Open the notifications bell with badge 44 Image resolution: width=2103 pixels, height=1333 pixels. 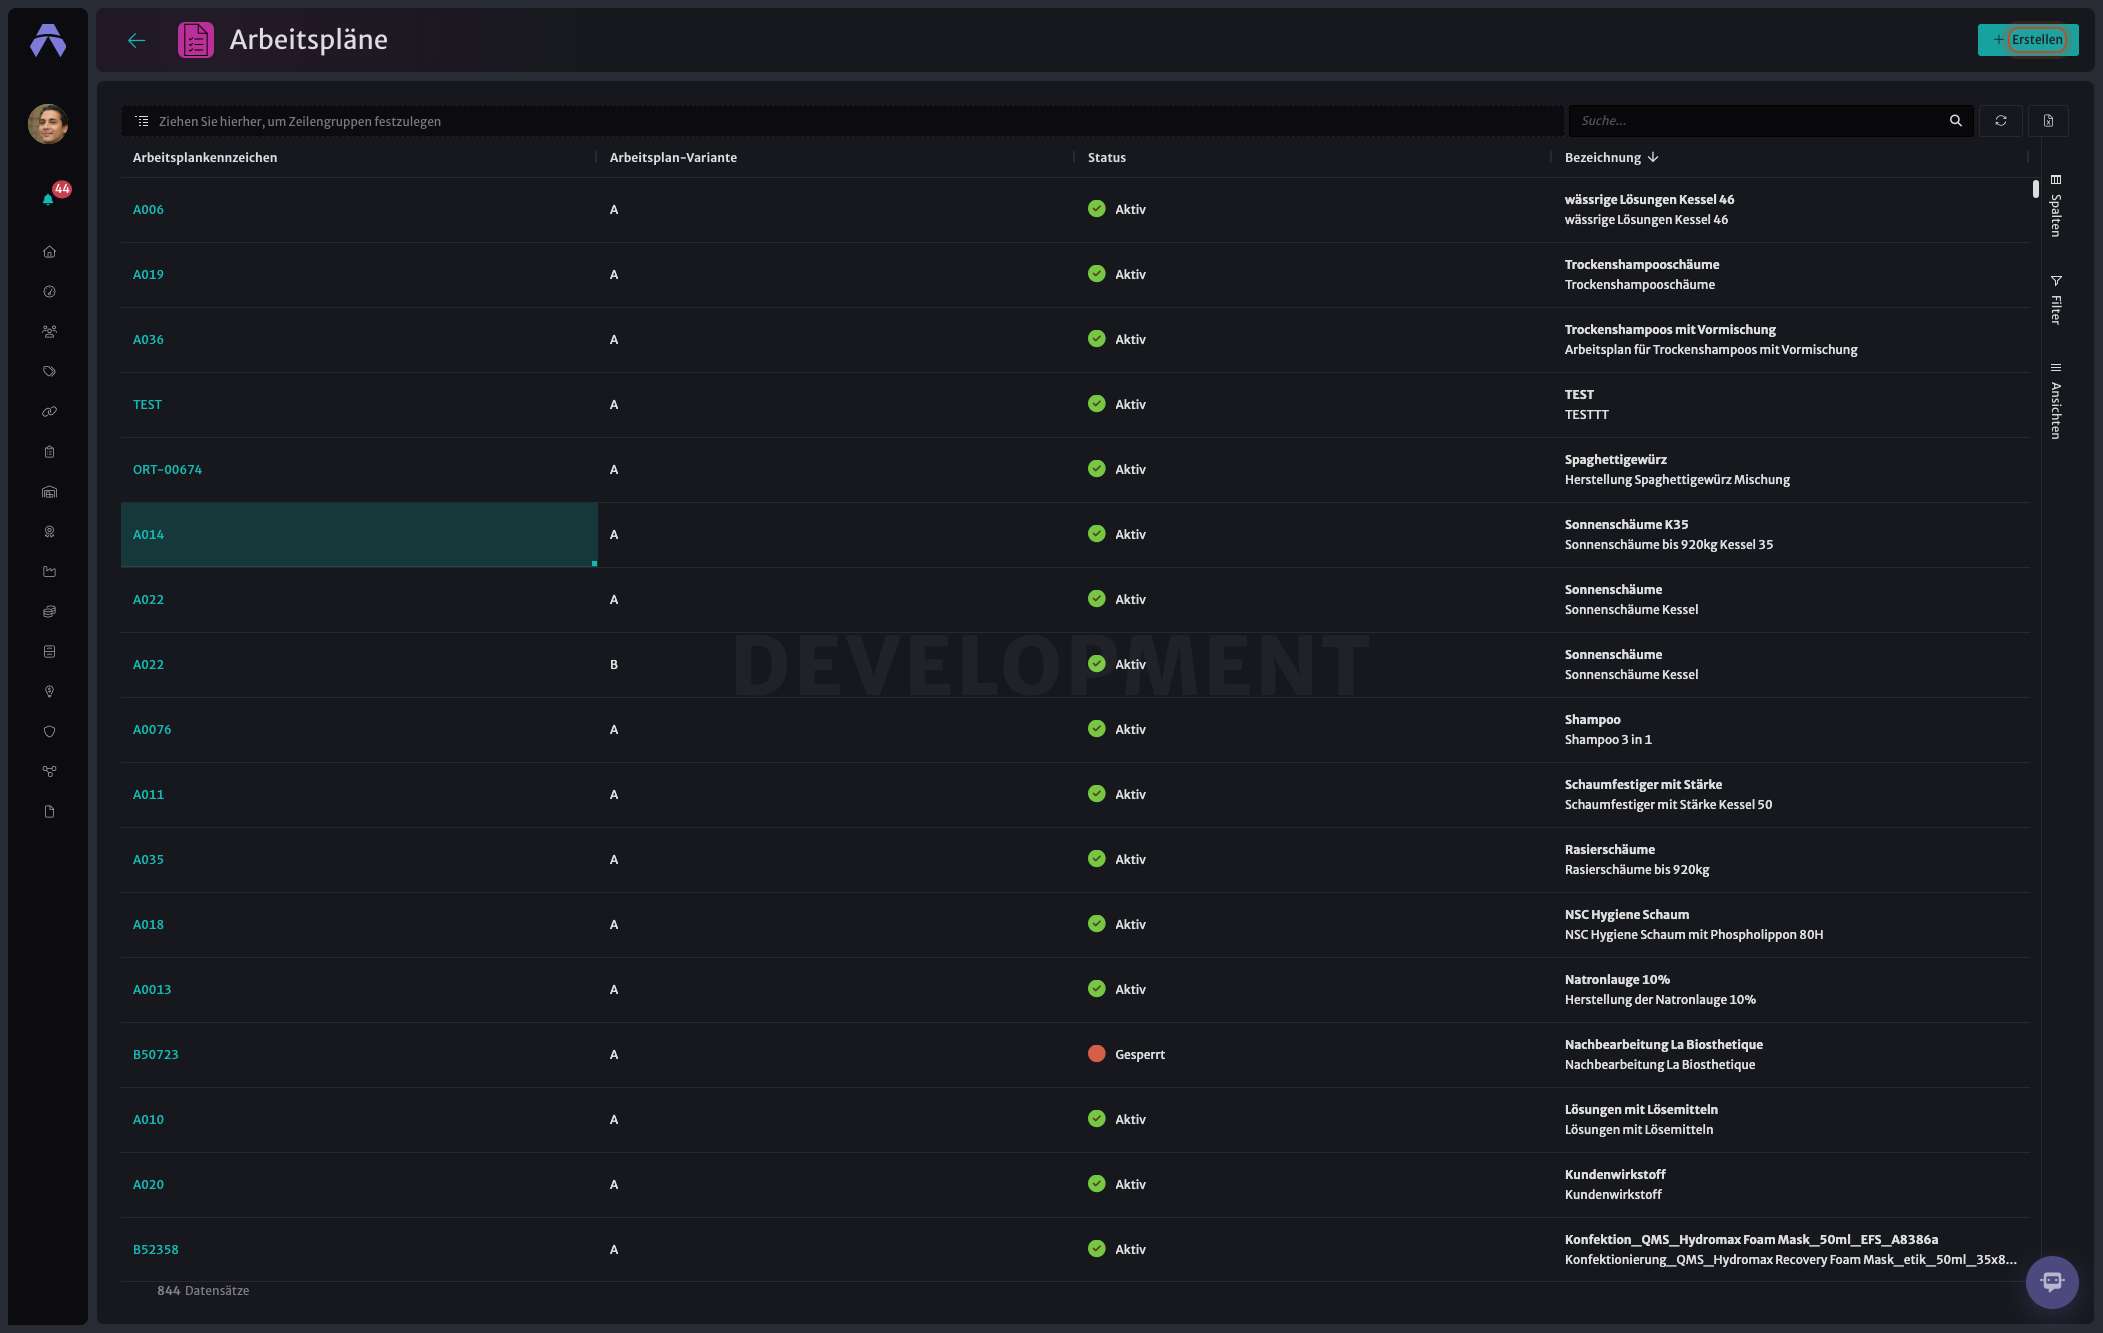point(49,198)
